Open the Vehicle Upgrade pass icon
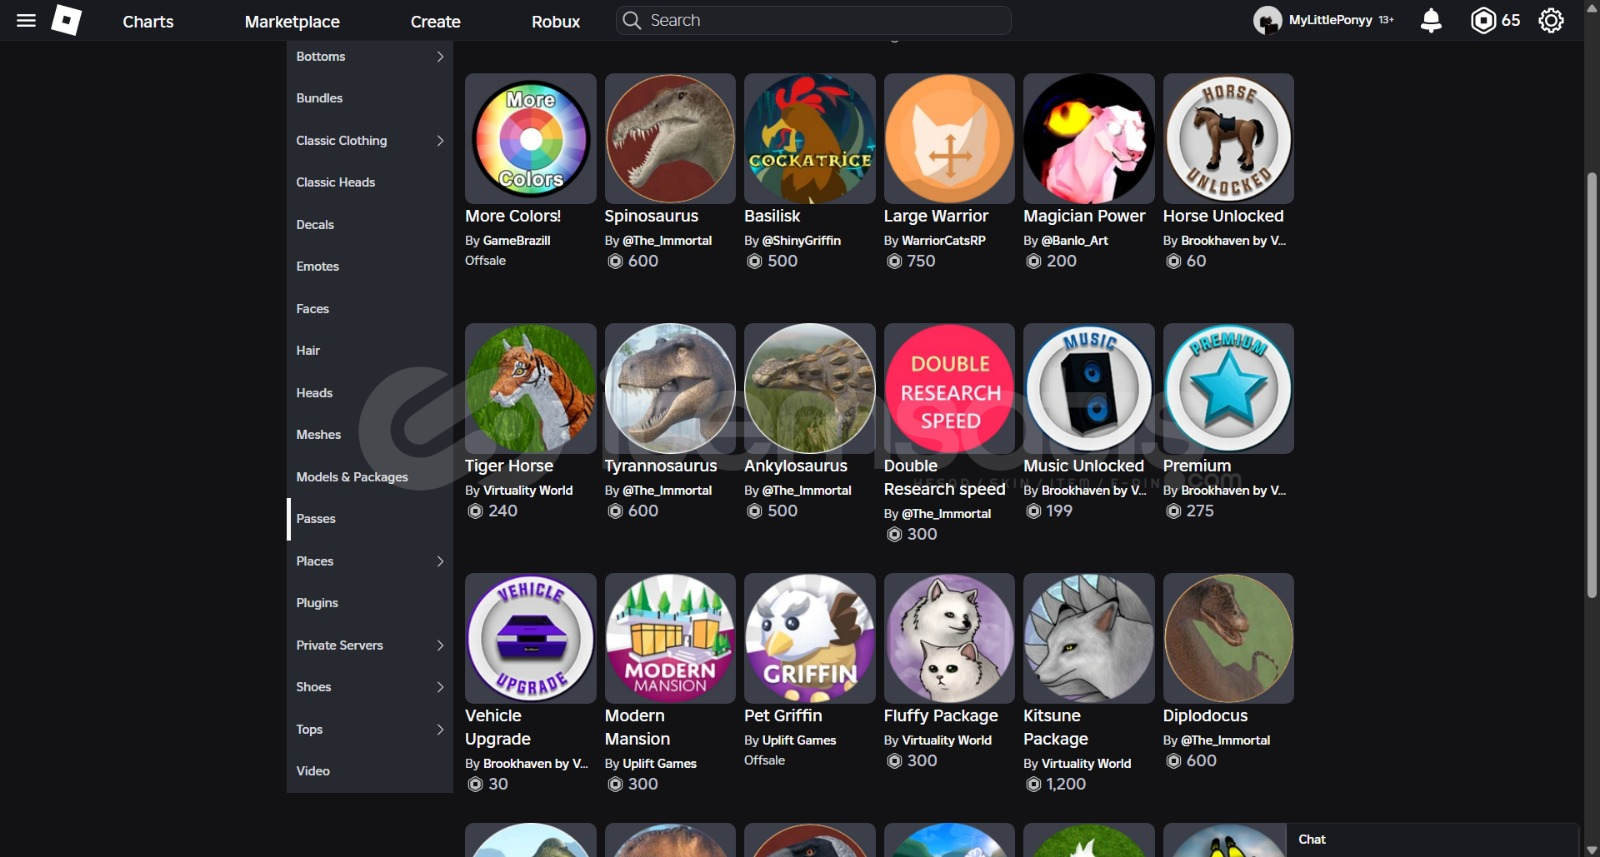1600x857 pixels. click(531, 639)
